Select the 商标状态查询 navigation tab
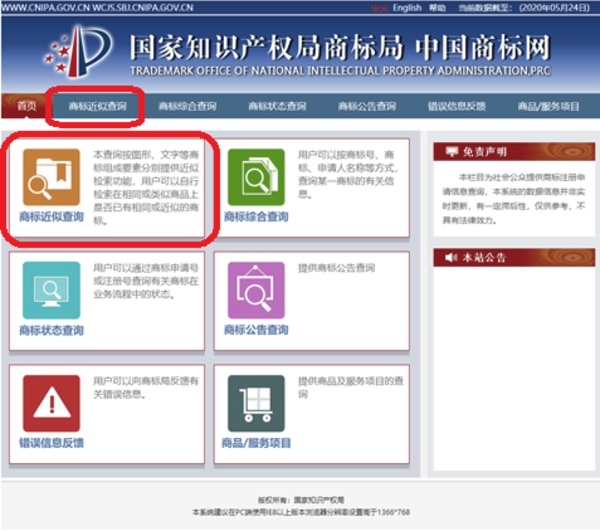 (277, 106)
